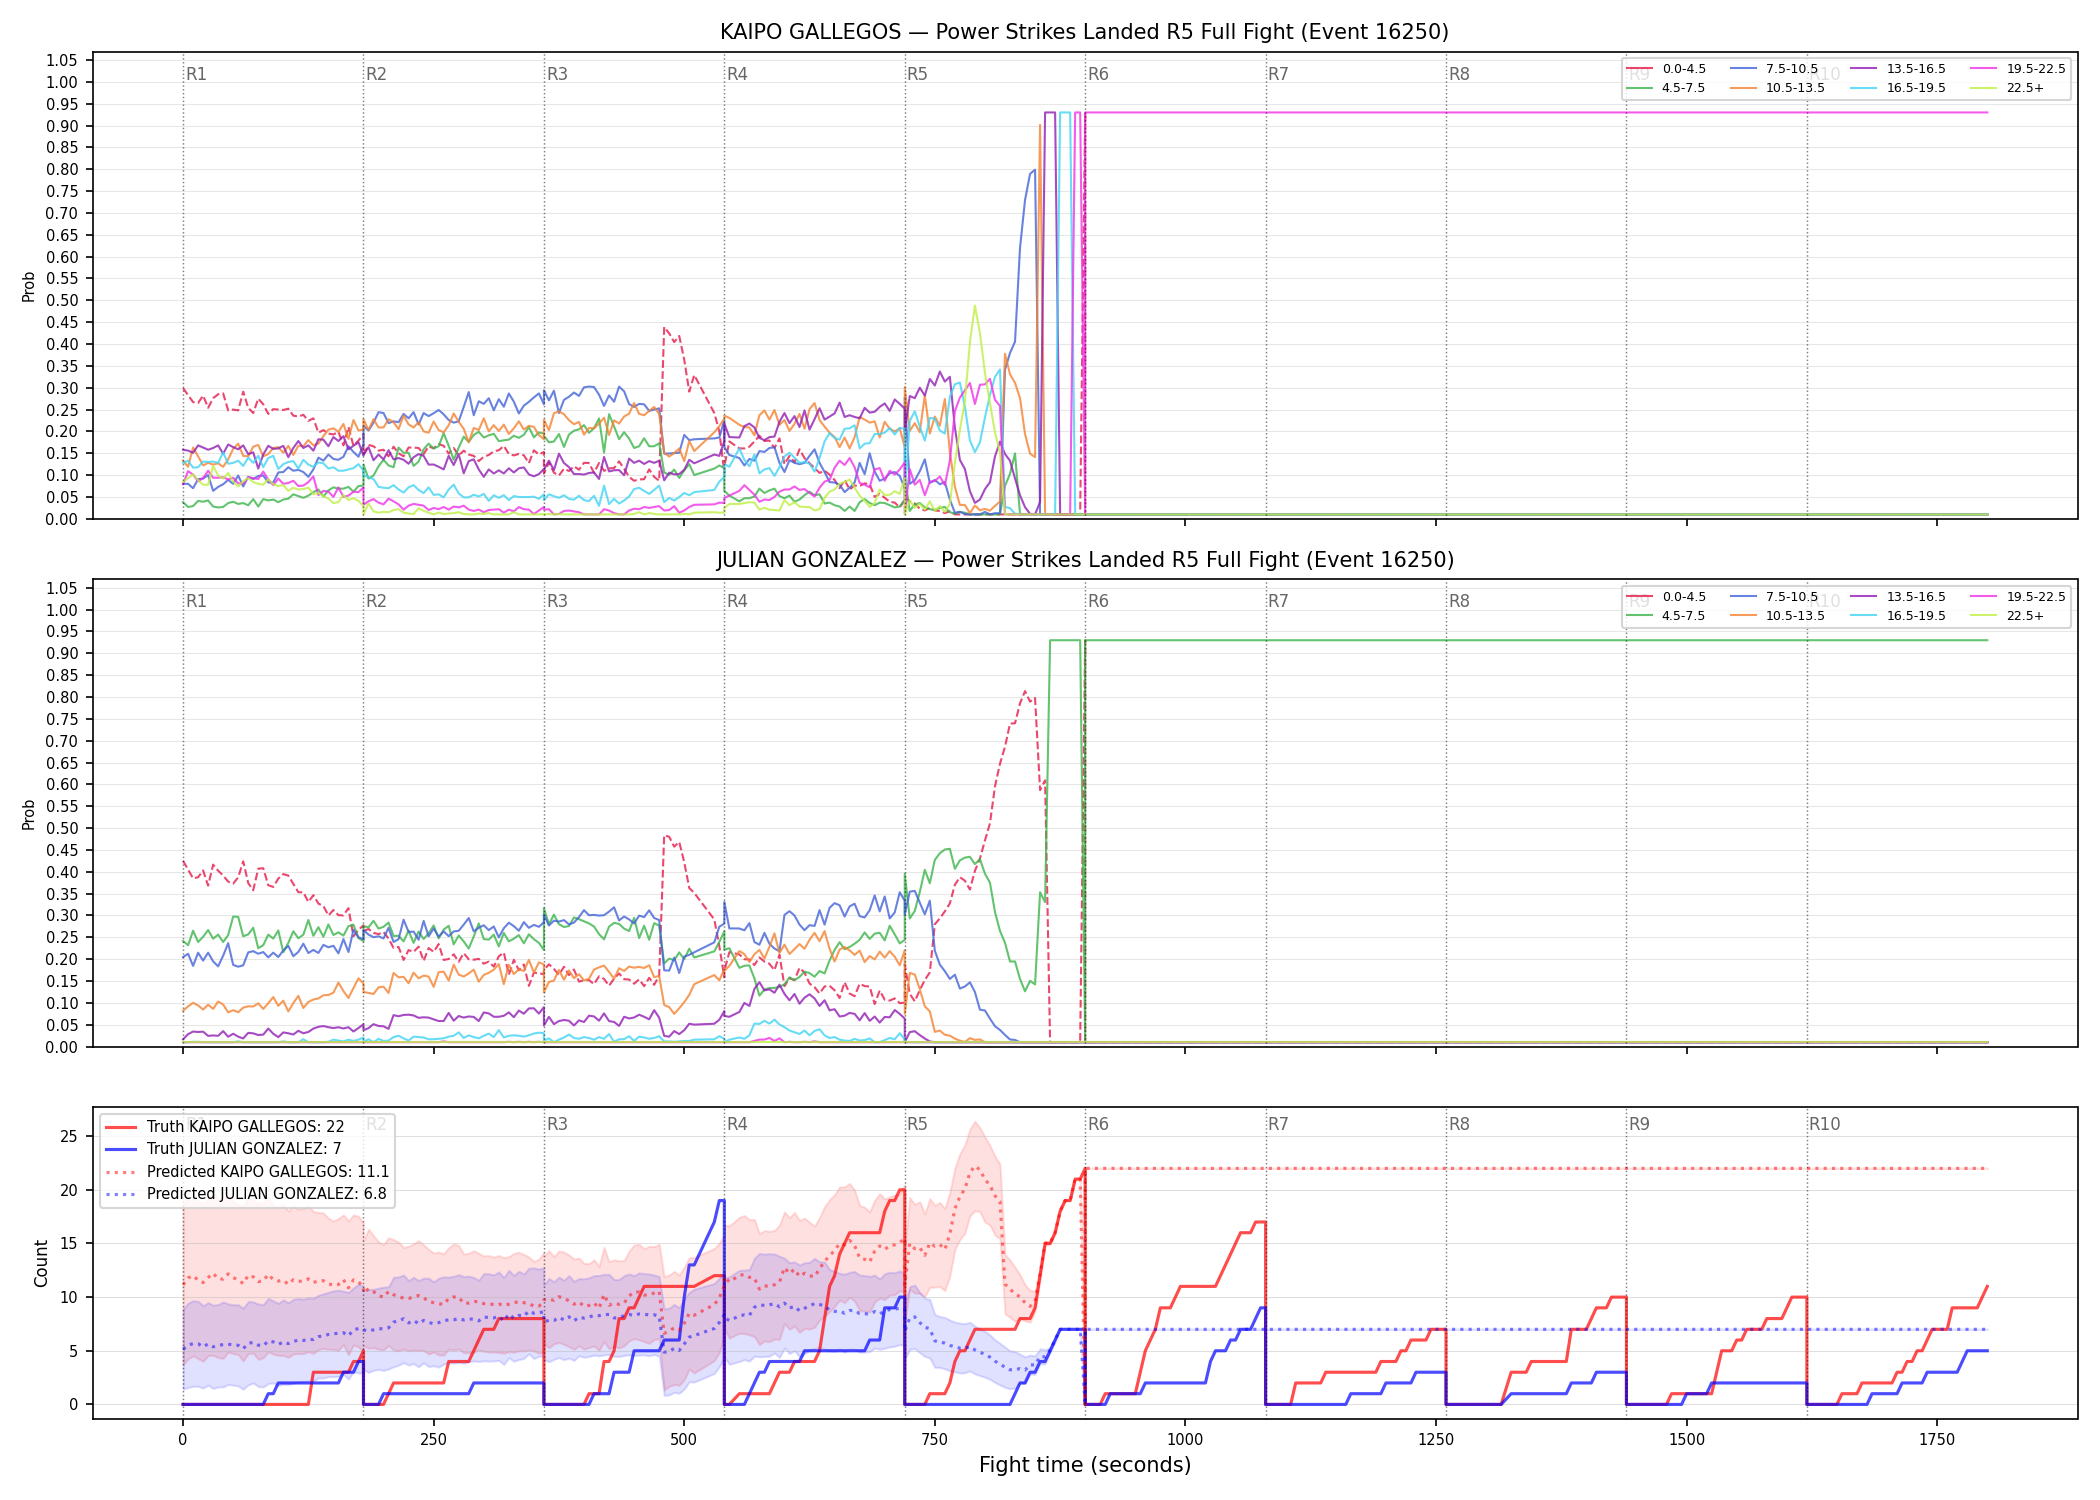Click the JULIAN GONZALEZ chart title
Viewport: 2100px width, 1500px height.
click(x=1085, y=560)
